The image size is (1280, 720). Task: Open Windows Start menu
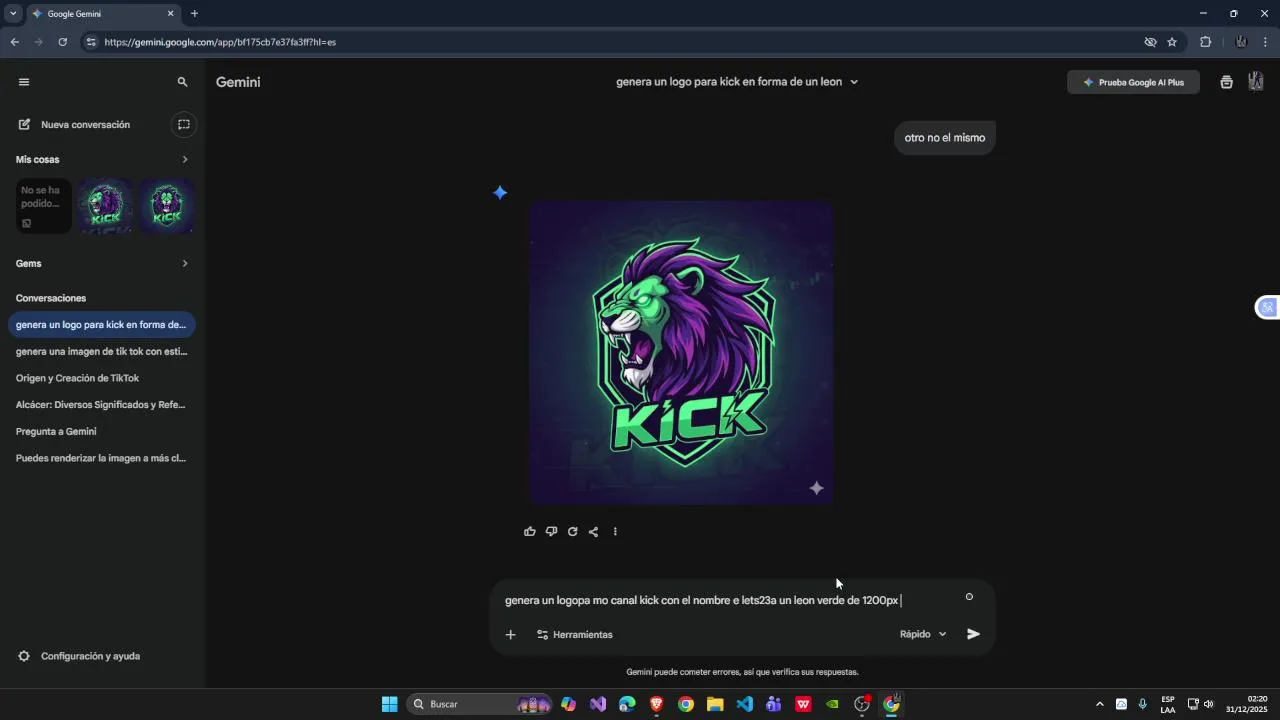(x=389, y=704)
